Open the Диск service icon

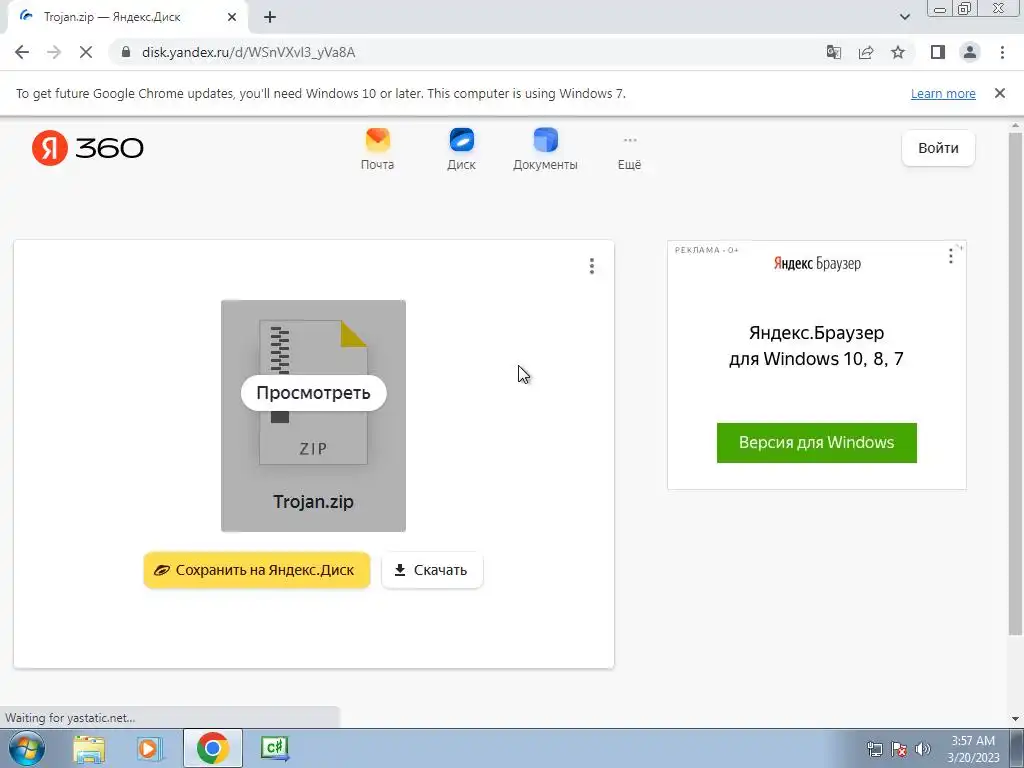(461, 150)
